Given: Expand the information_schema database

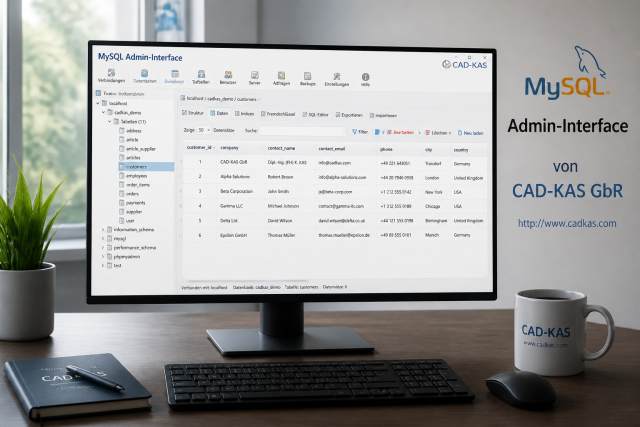Looking at the screenshot, I should click(103, 229).
